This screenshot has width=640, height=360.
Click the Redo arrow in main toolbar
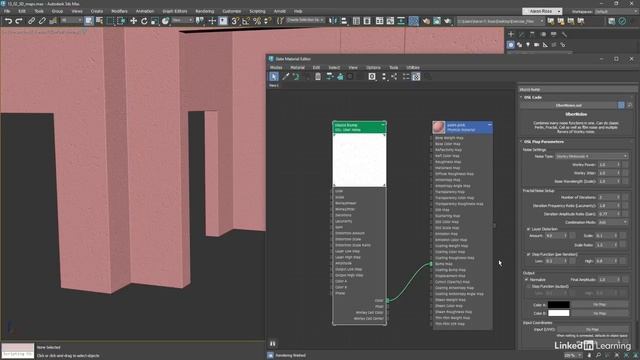(19, 21)
